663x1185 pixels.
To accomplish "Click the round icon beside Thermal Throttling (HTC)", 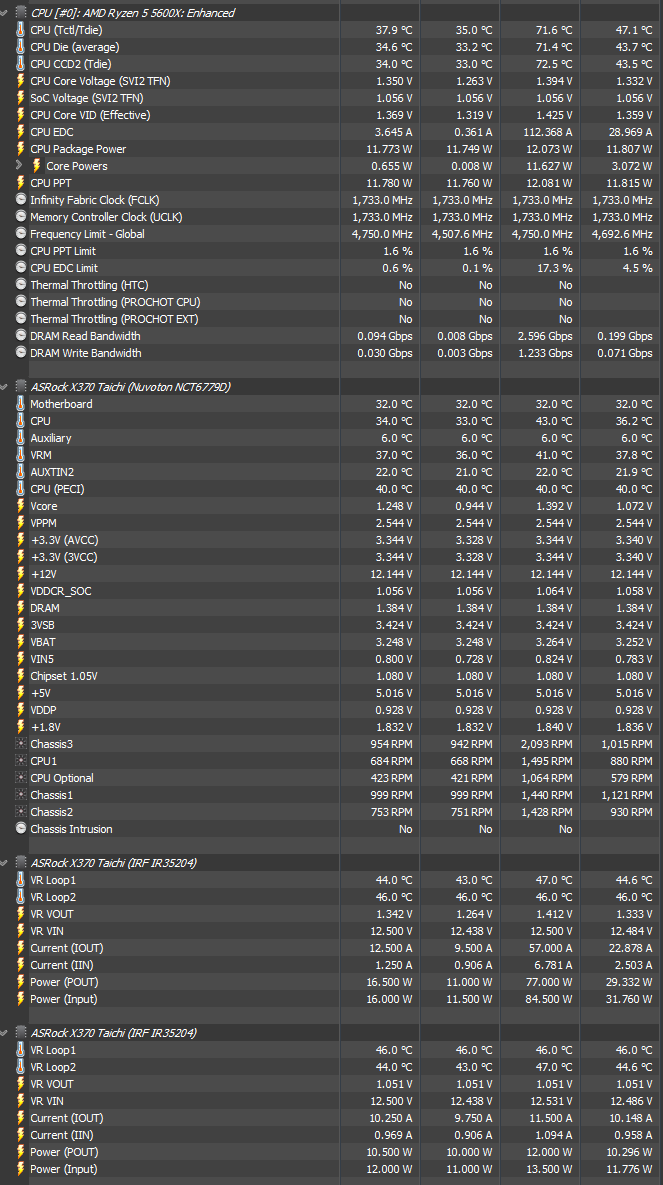I will click(20, 285).
